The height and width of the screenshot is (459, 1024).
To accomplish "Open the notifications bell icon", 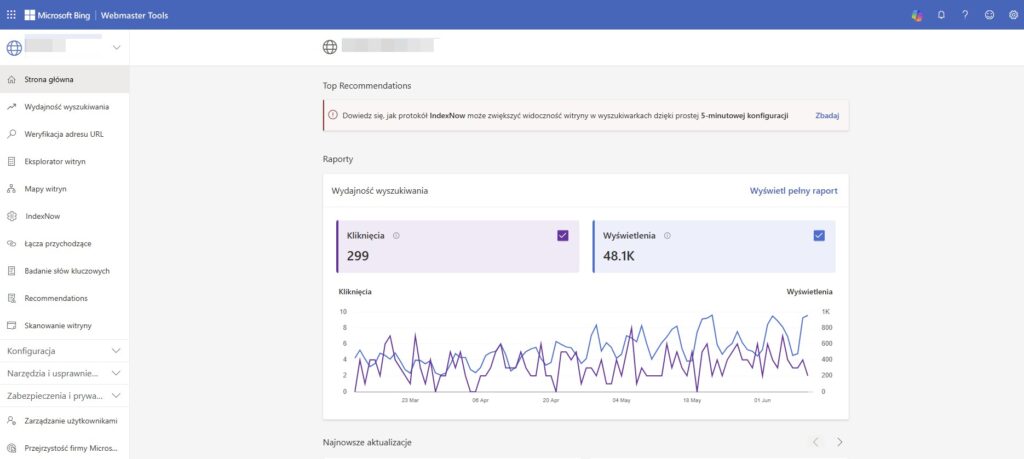I will [x=941, y=15].
